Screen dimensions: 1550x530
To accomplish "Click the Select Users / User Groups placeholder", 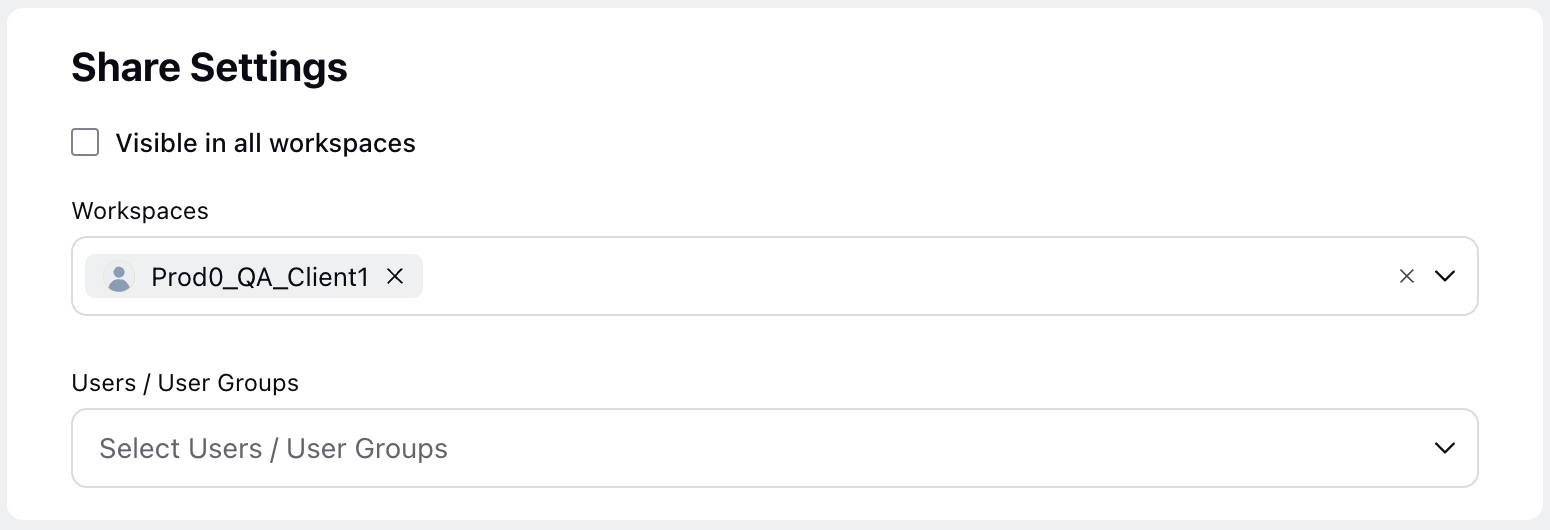I will coord(273,448).
